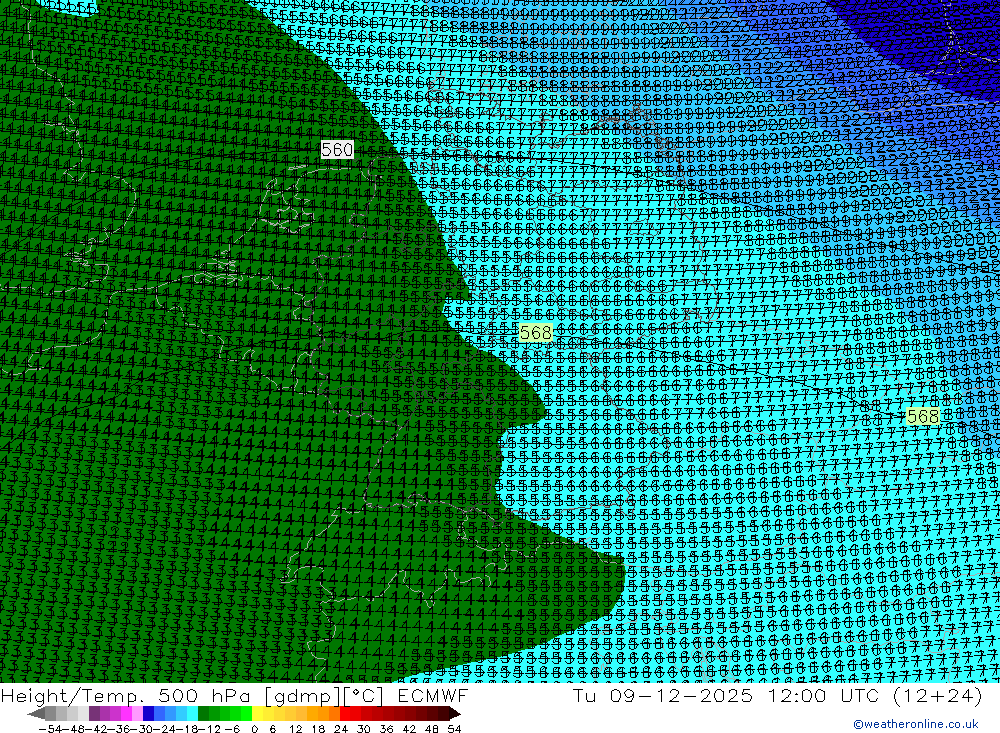Select the dark blue swatch above the -30 label
Viewport: 1000px width, 733px height.
pos(149,713)
